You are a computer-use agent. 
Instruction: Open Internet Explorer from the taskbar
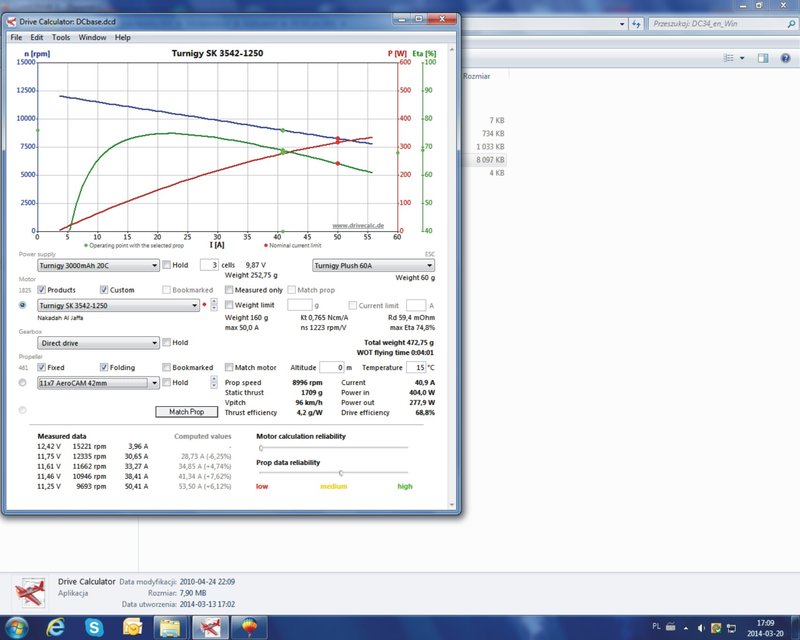[55, 627]
